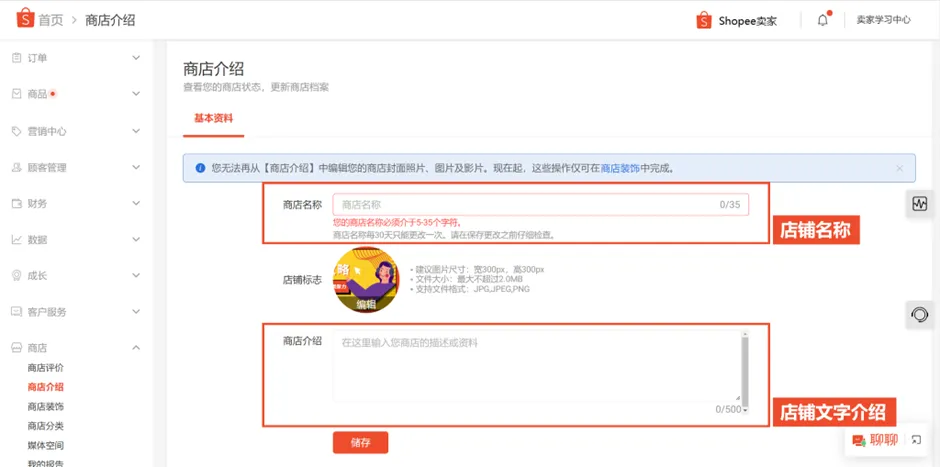Click the 客户服务 chat icon
Viewport: 940px width, 467px height.
coord(17,312)
